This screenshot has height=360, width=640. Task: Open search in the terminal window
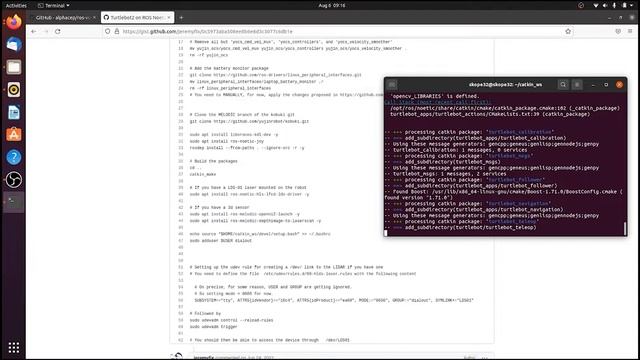[x=563, y=84]
